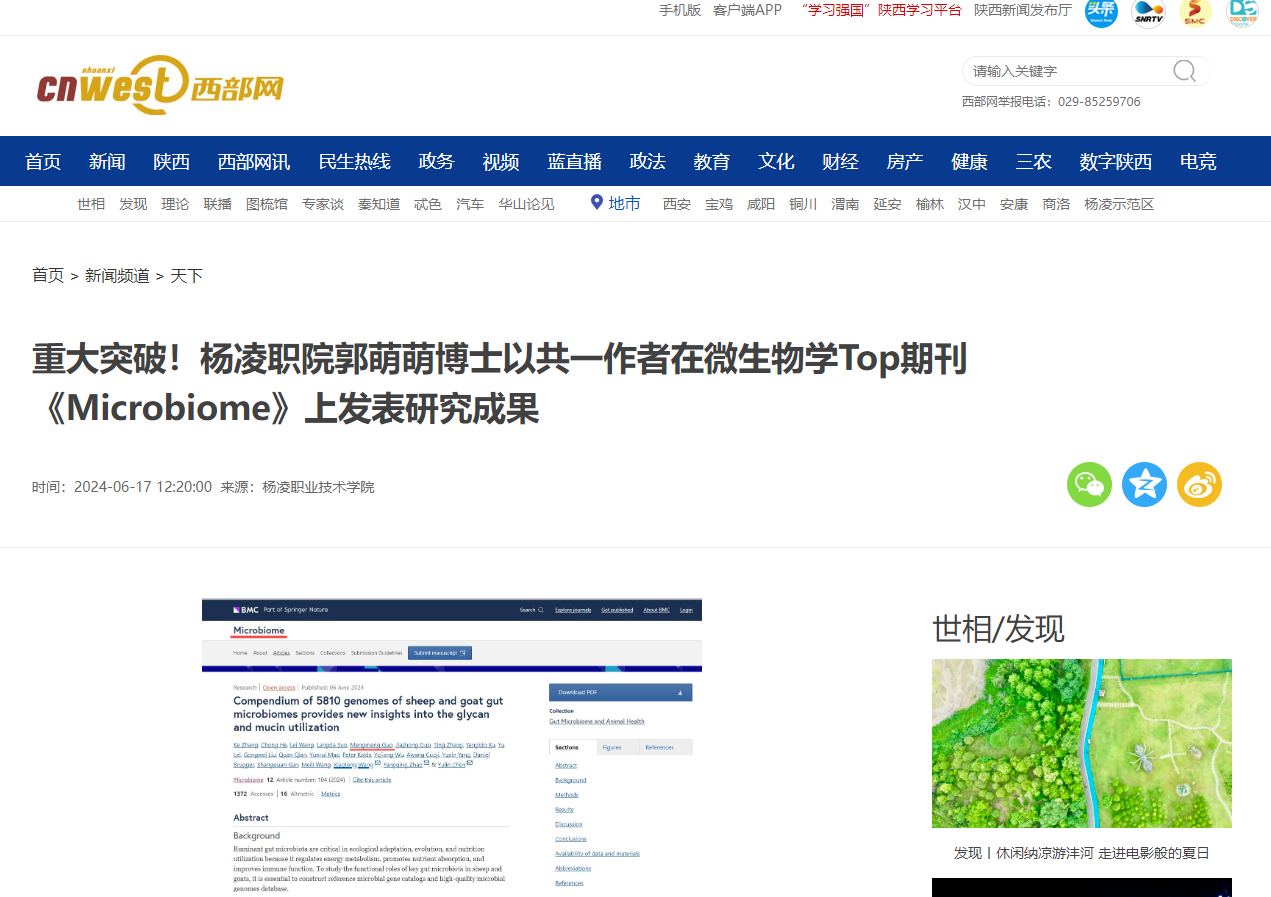Click the cnwest 西部网 logo
Screen dimensions: 1271x897
160,86
